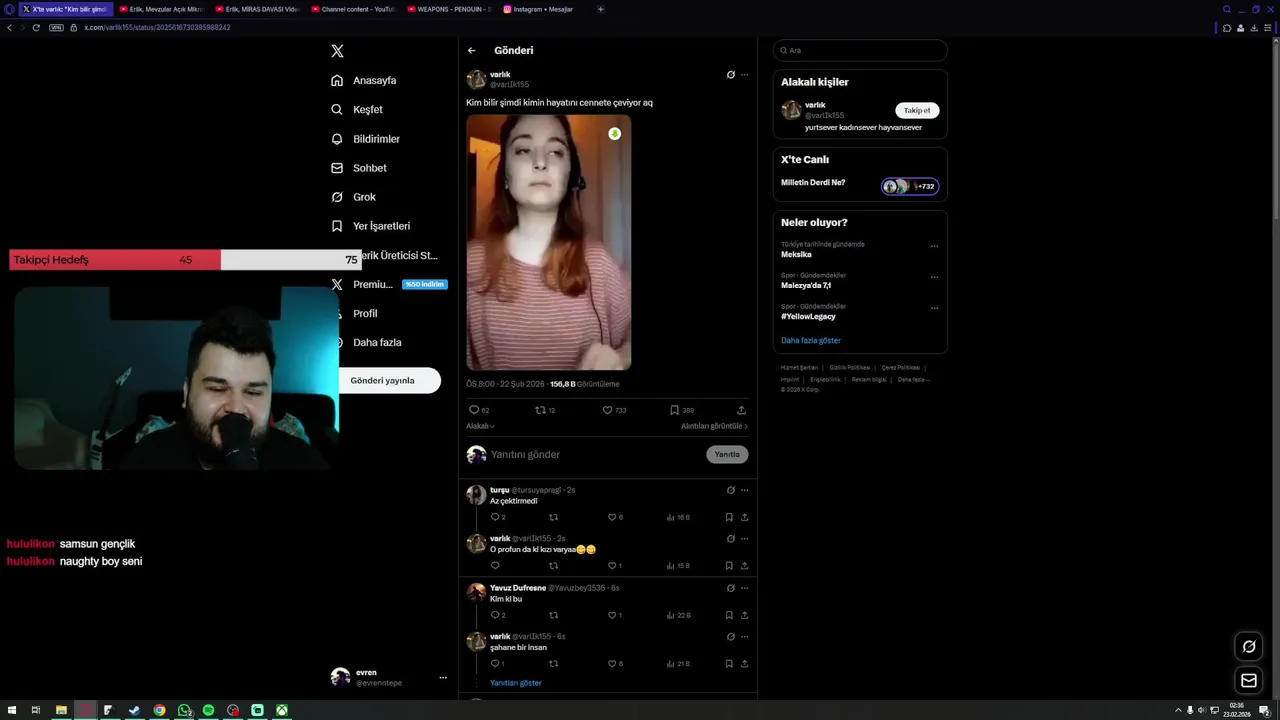Click Daha fazla göster in trends
Image resolution: width=1280 pixels, height=720 pixels.
[811, 340]
